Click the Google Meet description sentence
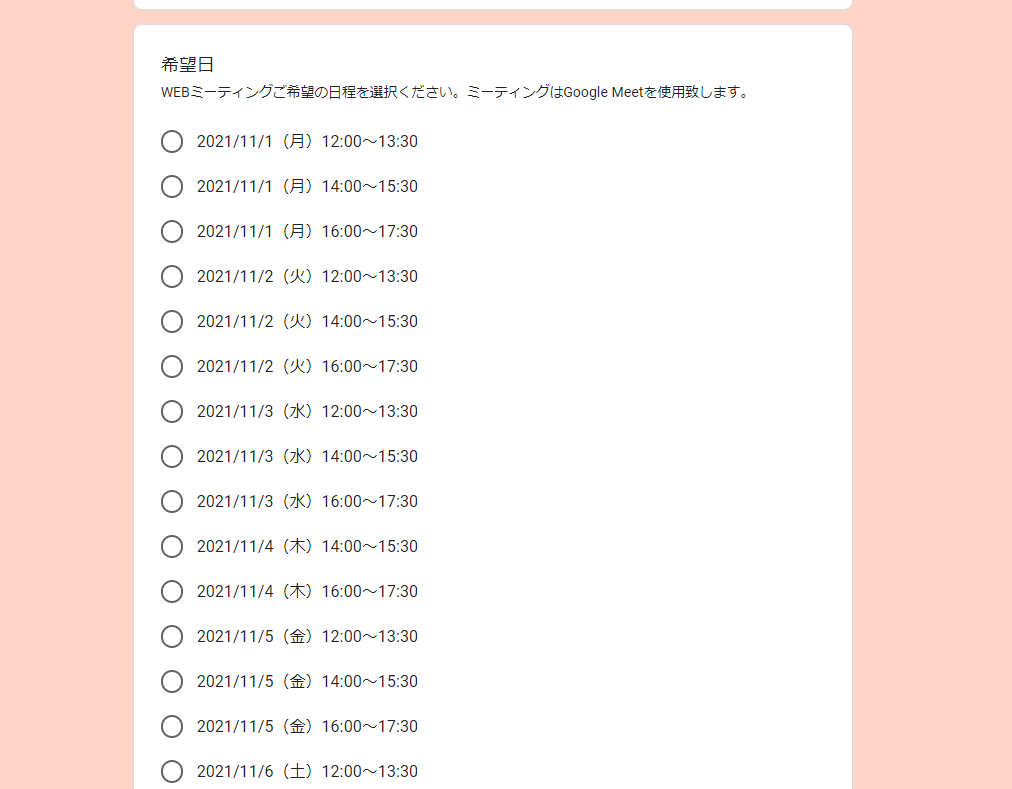Viewport: 1012px width, 789px height. [x=455, y=93]
